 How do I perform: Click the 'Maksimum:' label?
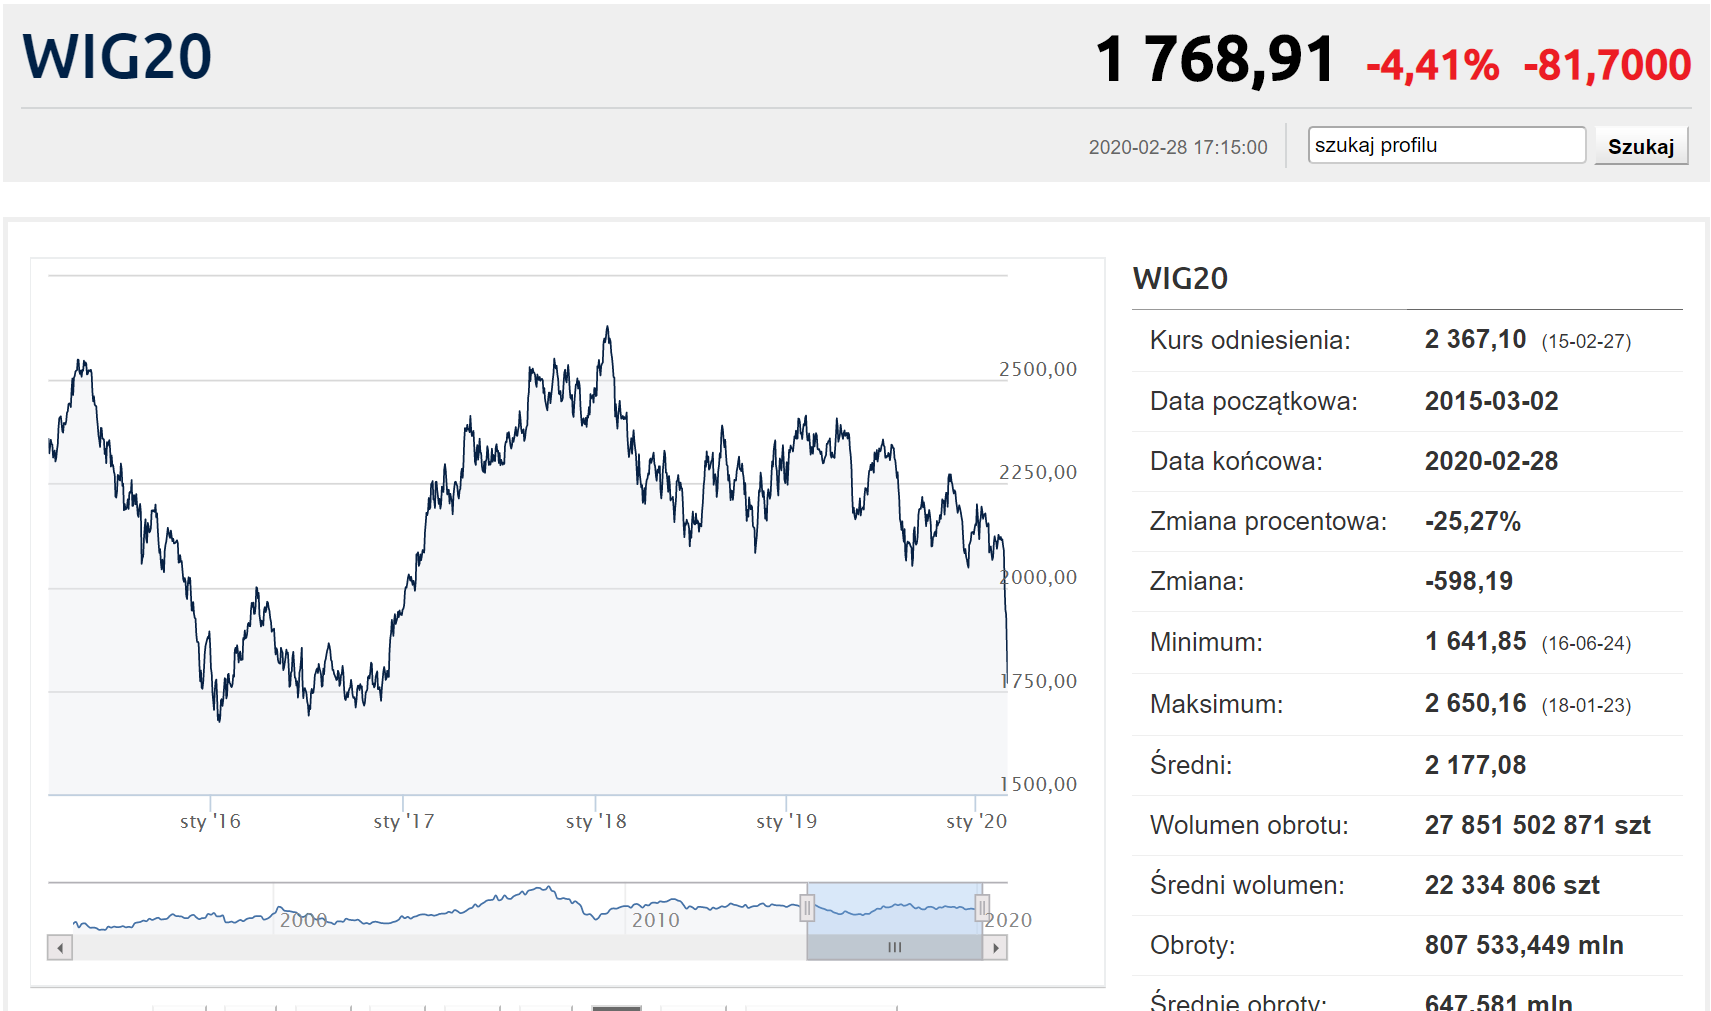pyautogui.click(x=1216, y=704)
